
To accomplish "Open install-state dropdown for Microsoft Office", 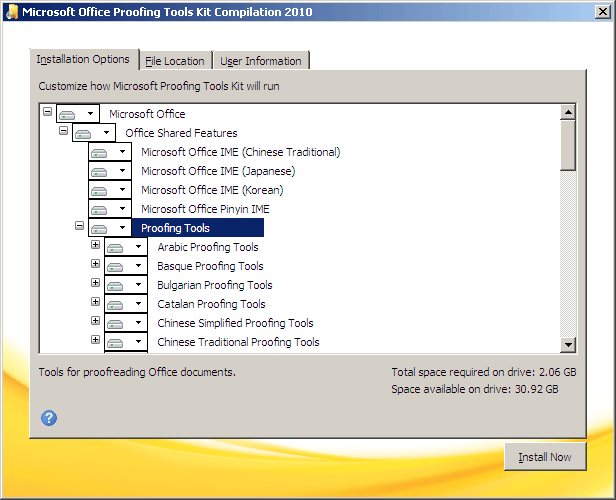I will [x=78, y=114].
